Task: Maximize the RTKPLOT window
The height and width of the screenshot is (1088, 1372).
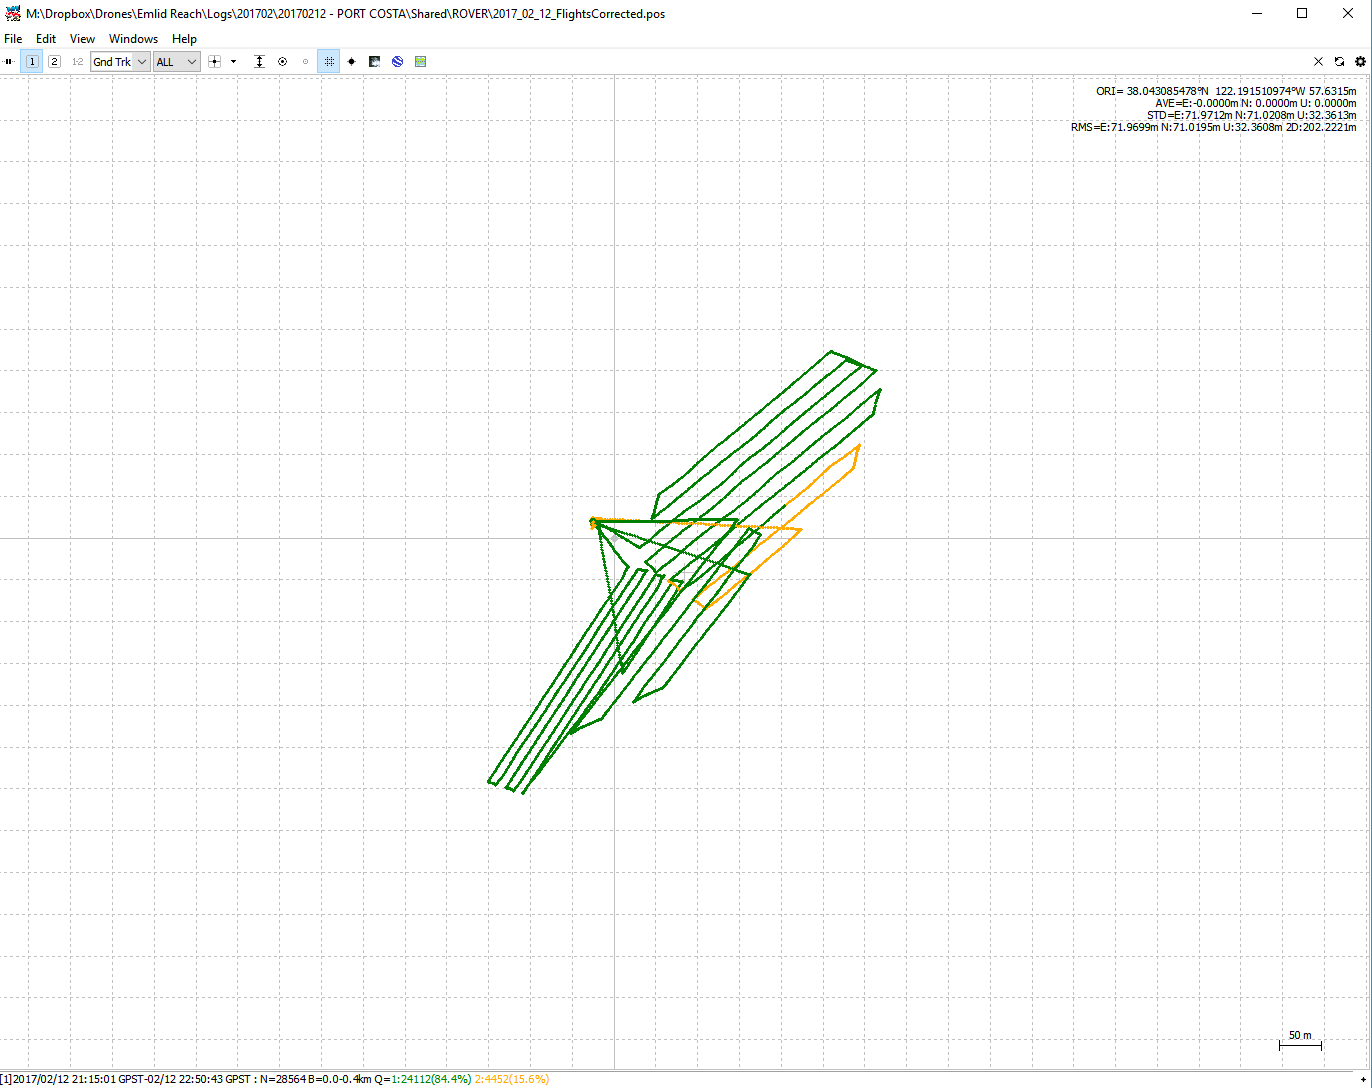Action: pyautogui.click(x=1302, y=14)
